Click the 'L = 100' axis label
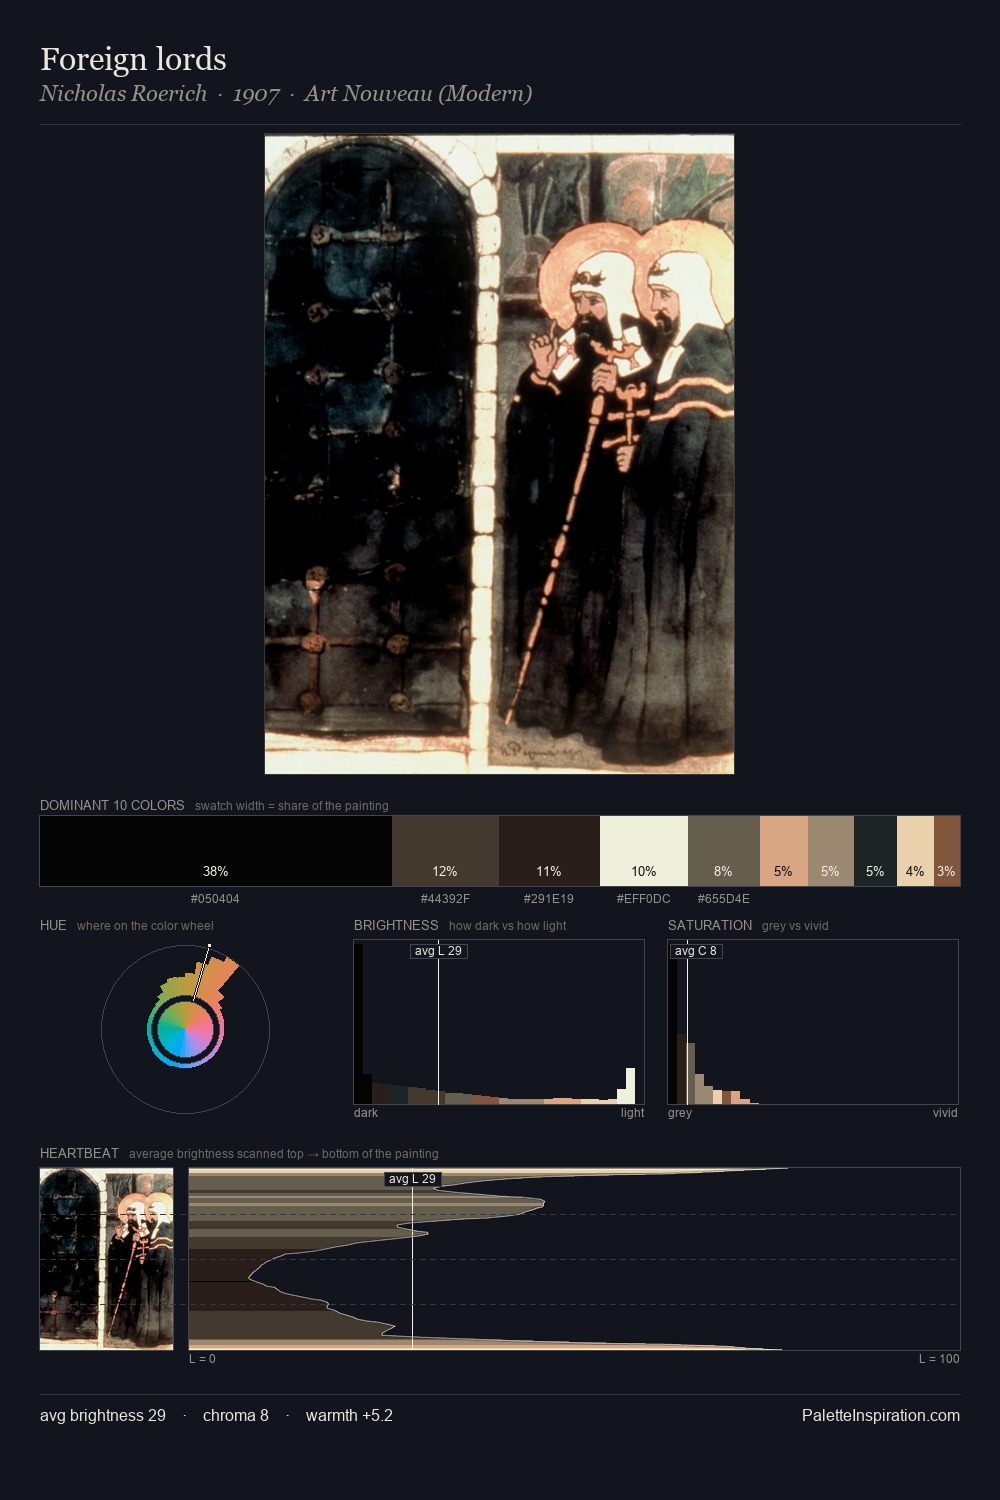The width and height of the screenshot is (1000, 1500). 939,1359
